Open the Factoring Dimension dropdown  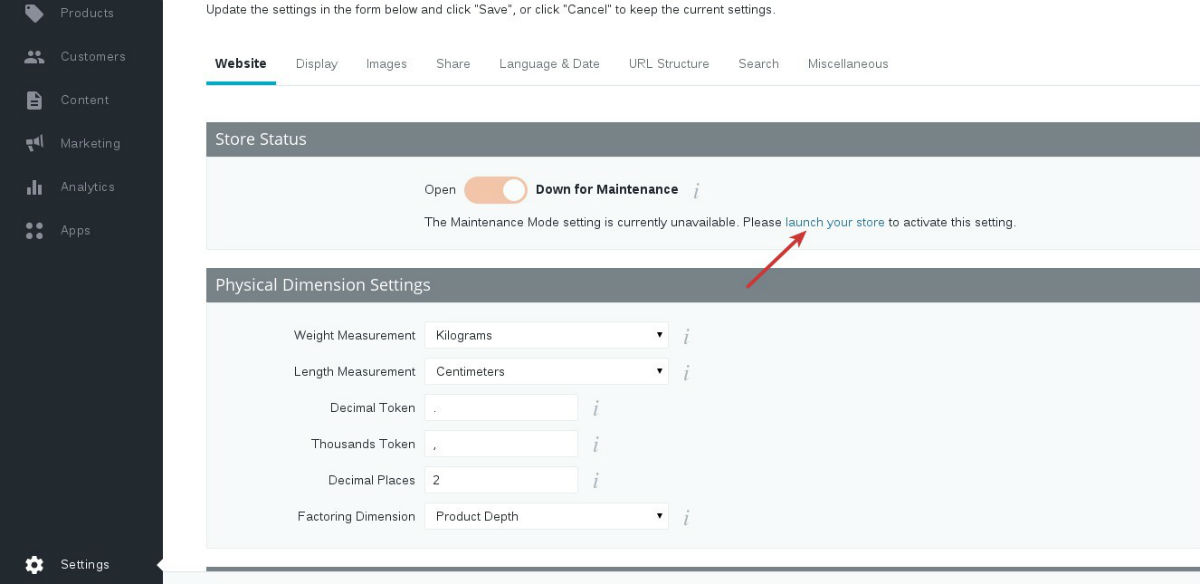coord(546,517)
